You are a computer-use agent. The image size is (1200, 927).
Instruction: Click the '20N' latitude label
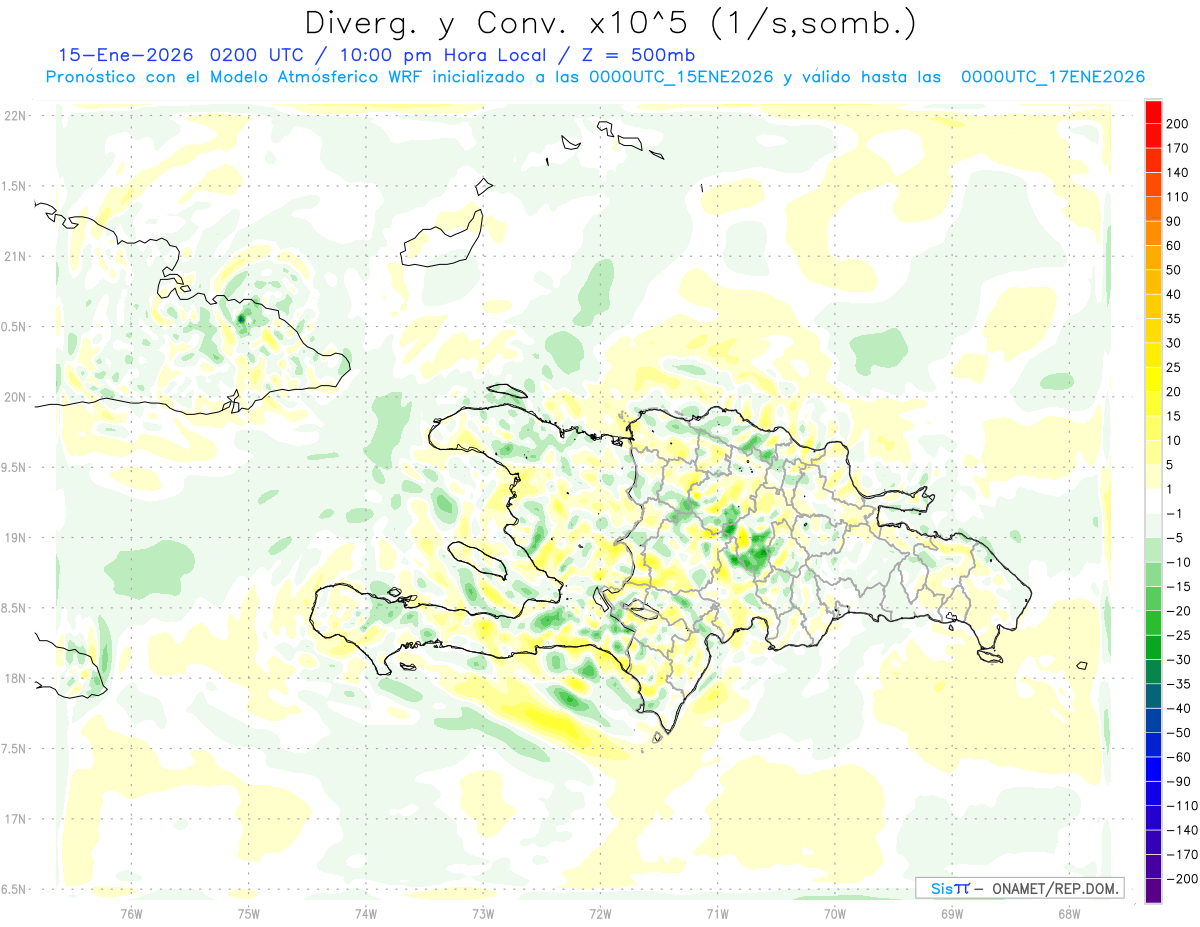pyautogui.click(x=14, y=397)
